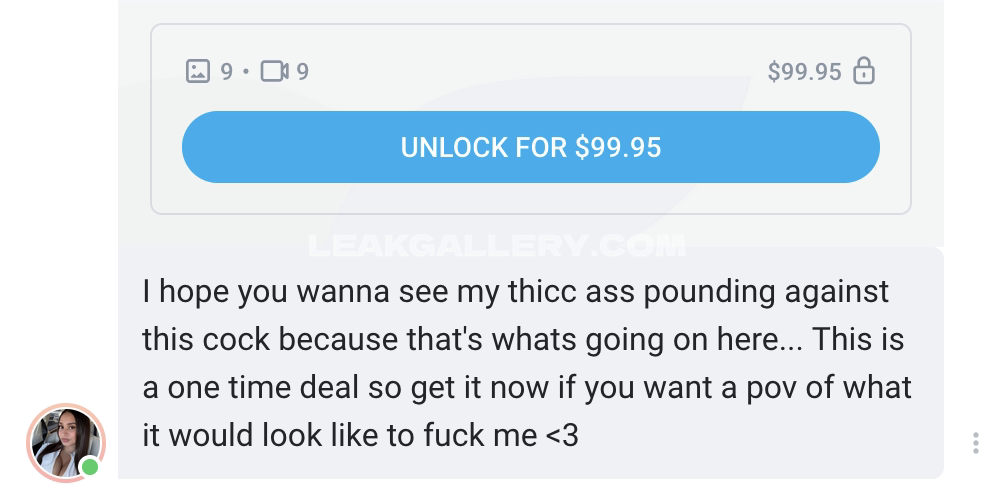
Task: Open the three-dot message options menu
Action: click(975, 443)
